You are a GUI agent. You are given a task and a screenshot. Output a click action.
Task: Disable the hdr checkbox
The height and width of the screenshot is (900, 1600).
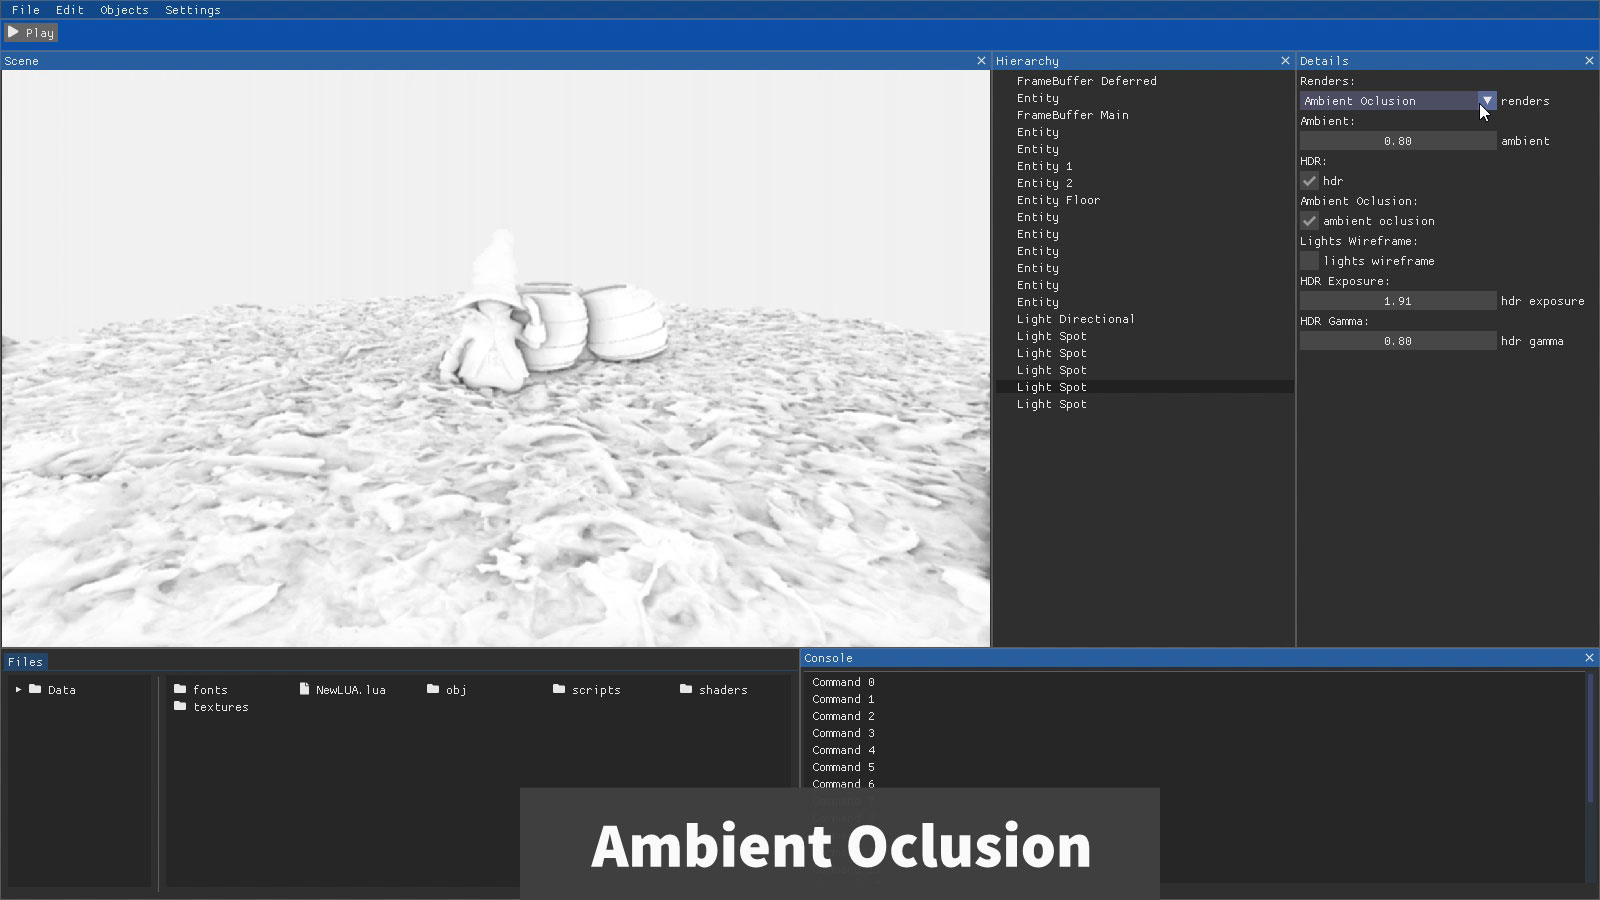pos(1309,181)
